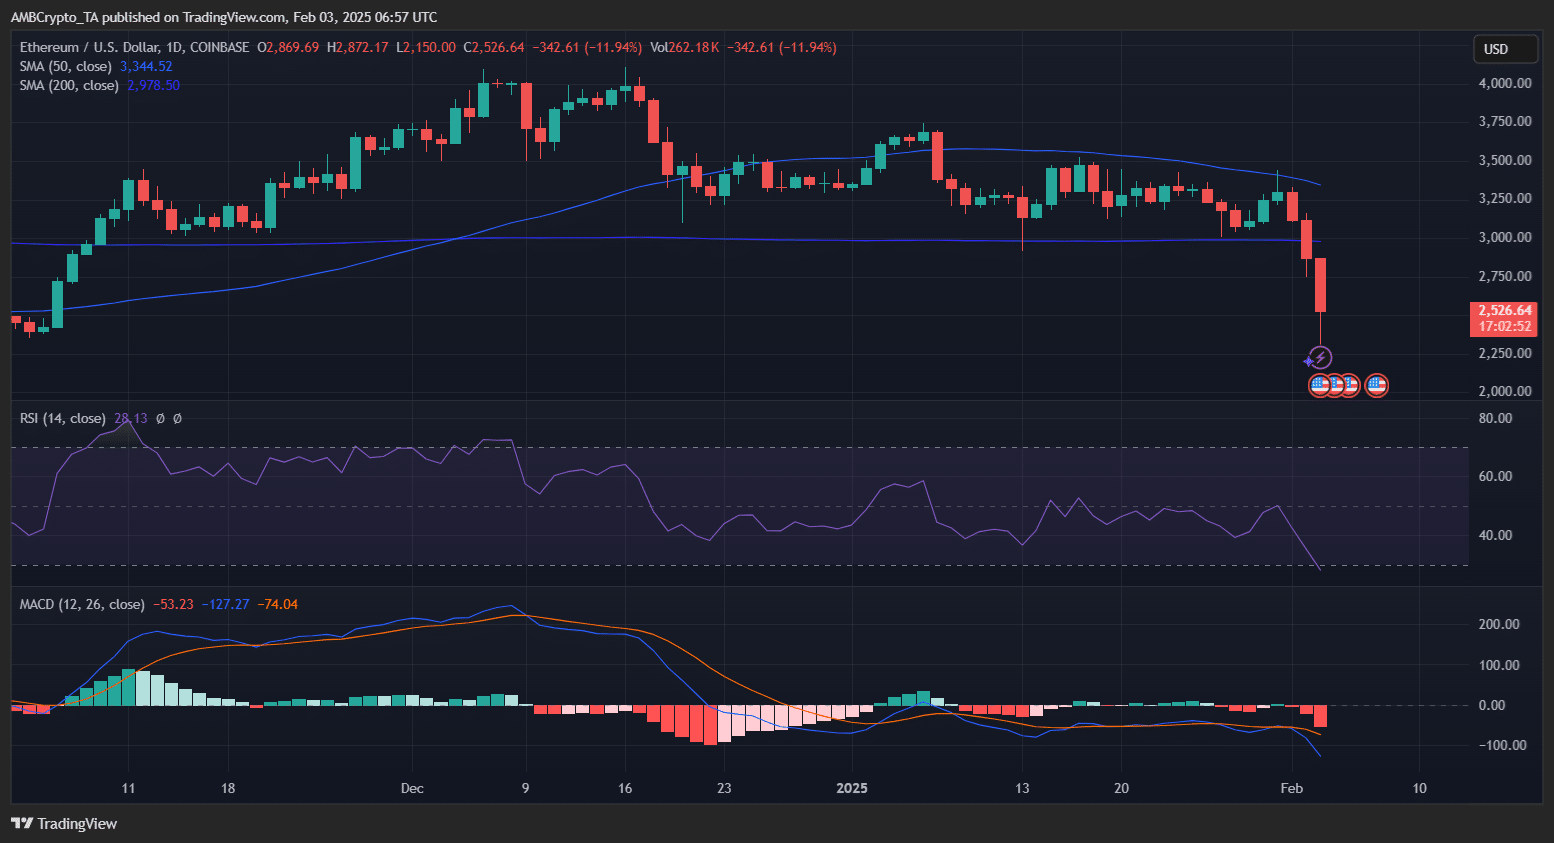
Task: Click the rightmost US flag economic event icon
Action: coord(1377,385)
